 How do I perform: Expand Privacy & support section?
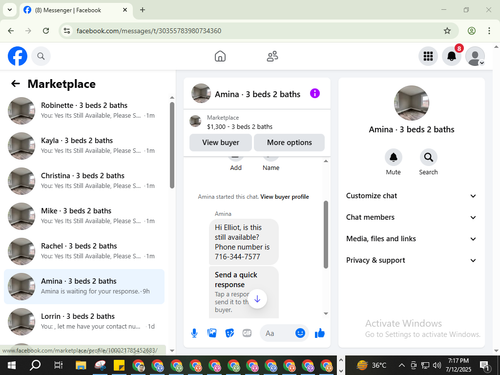(411, 260)
